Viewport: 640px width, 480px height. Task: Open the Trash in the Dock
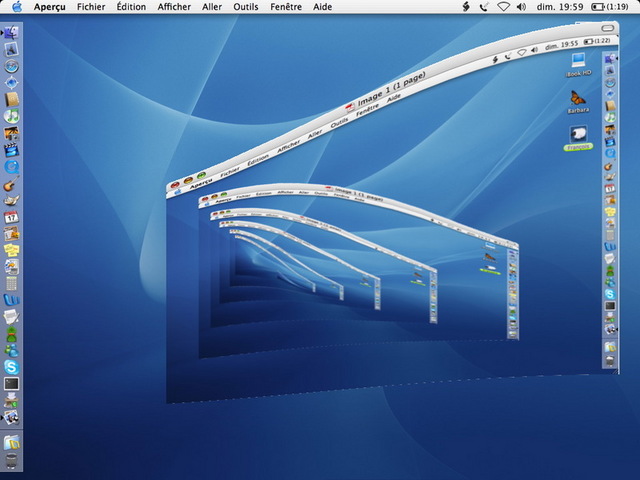click(x=11, y=460)
